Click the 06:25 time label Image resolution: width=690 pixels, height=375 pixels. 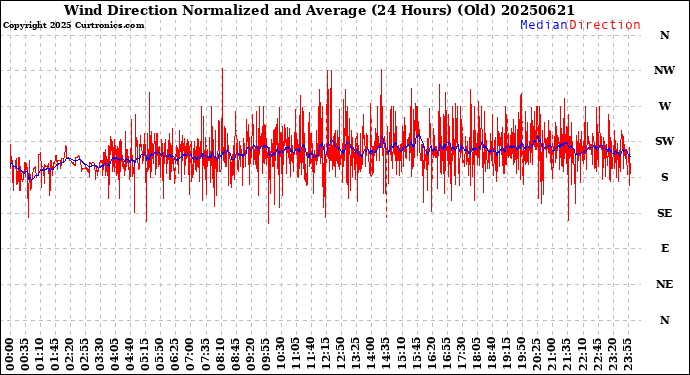tap(174, 354)
